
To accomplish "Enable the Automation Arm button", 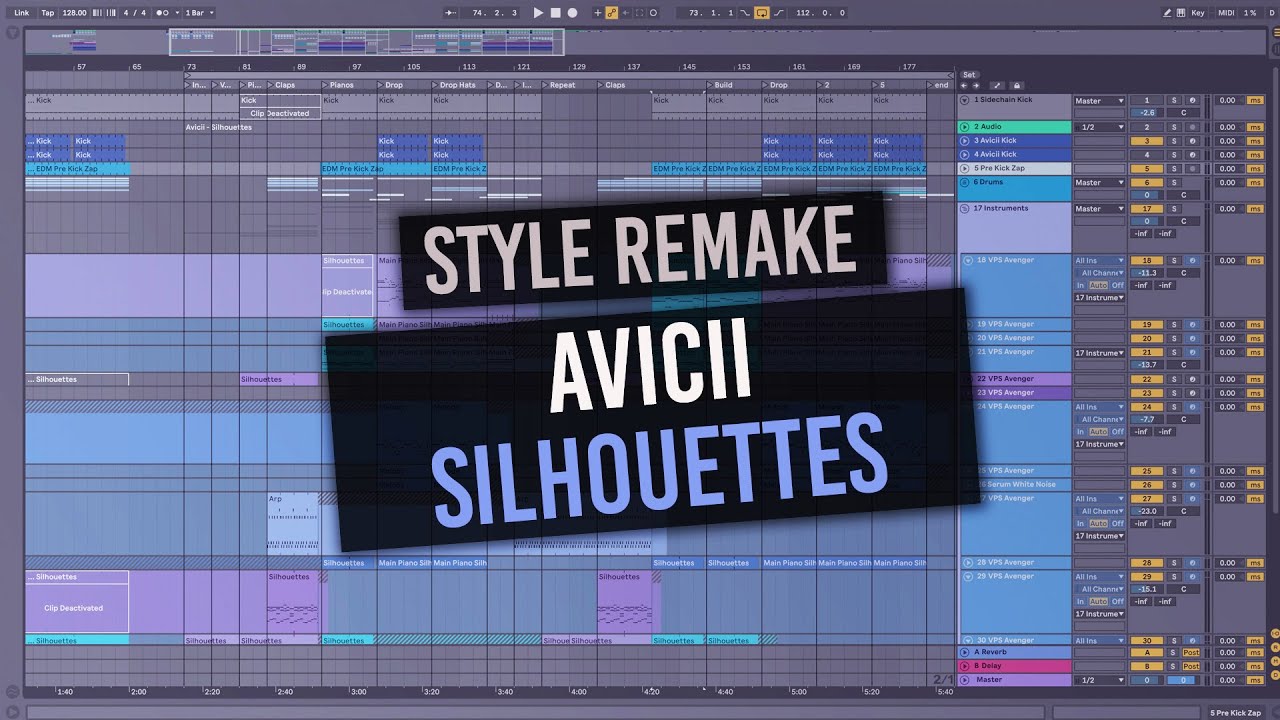I will tap(612, 13).
